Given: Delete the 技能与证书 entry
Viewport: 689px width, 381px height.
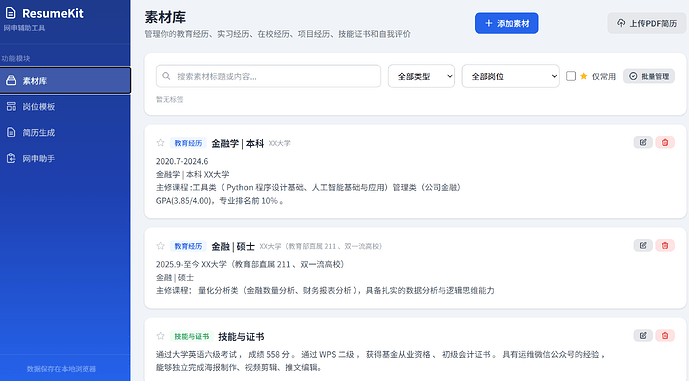Looking at the screenshot, I should click(665, 336).
